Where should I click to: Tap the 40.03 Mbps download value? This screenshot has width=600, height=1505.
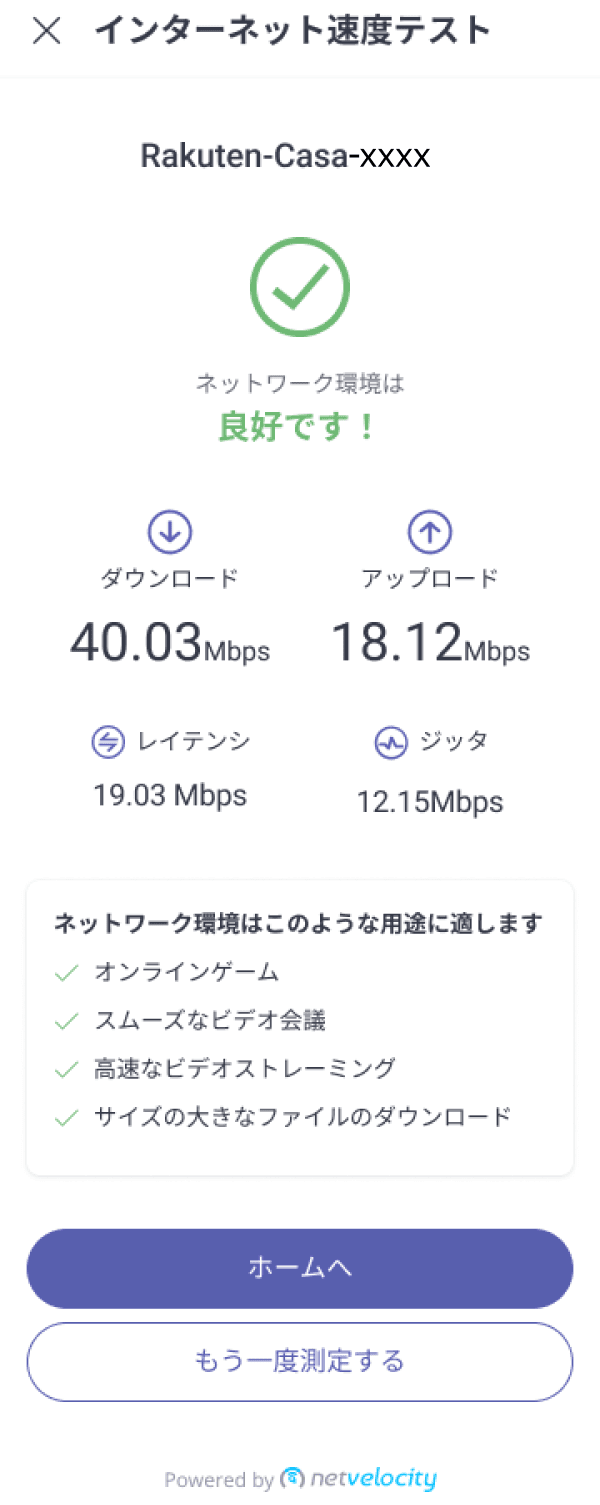pyautogui.click(x=170, y=643)
